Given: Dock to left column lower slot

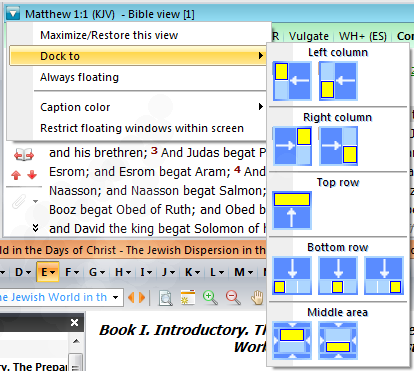Looking at the screenshot, I should [338, 81].
